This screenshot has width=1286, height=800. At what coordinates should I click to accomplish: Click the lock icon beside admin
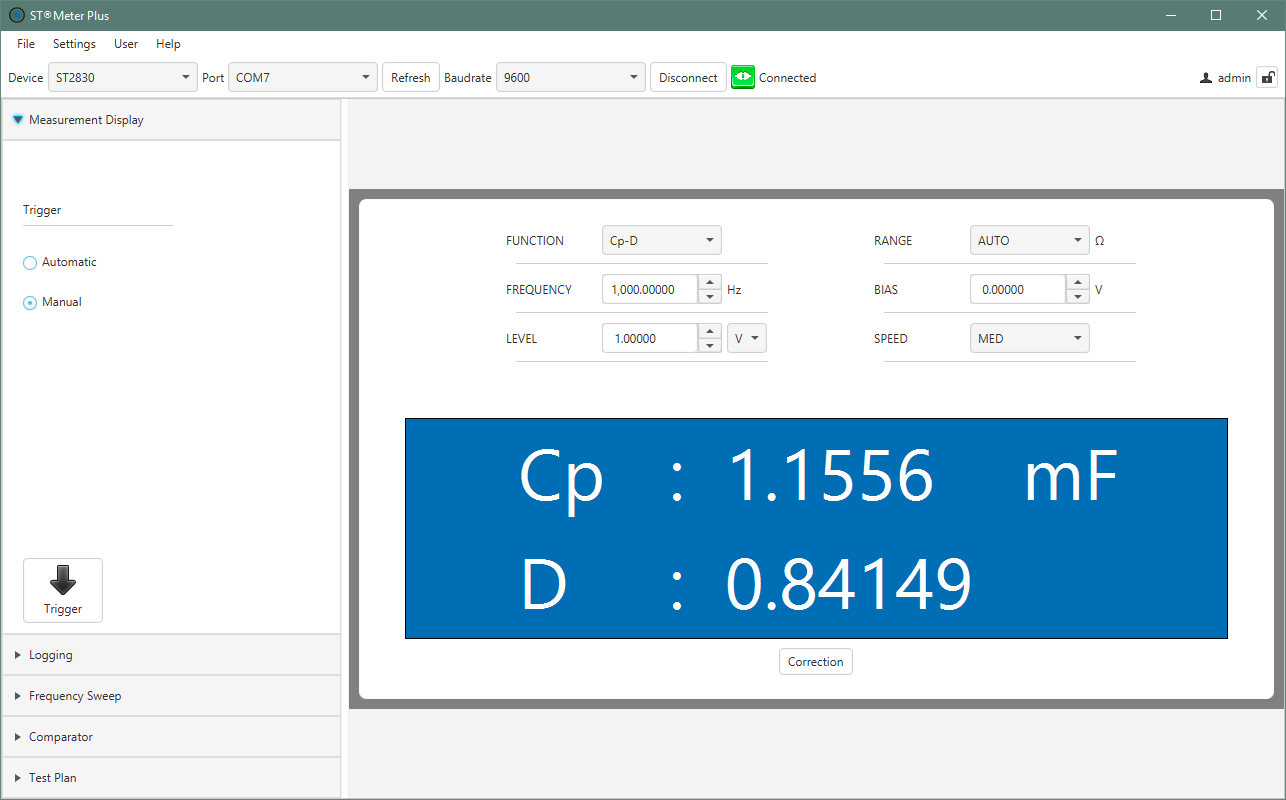[x=1267, y=77]
